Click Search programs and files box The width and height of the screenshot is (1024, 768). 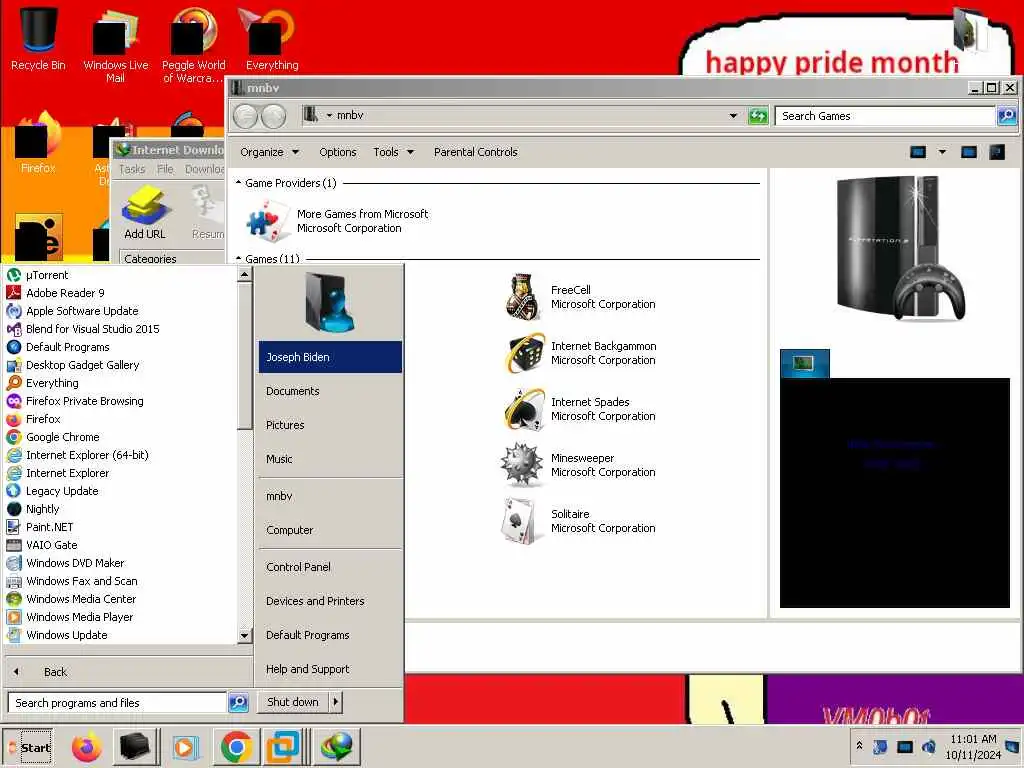tap(118, 703)
